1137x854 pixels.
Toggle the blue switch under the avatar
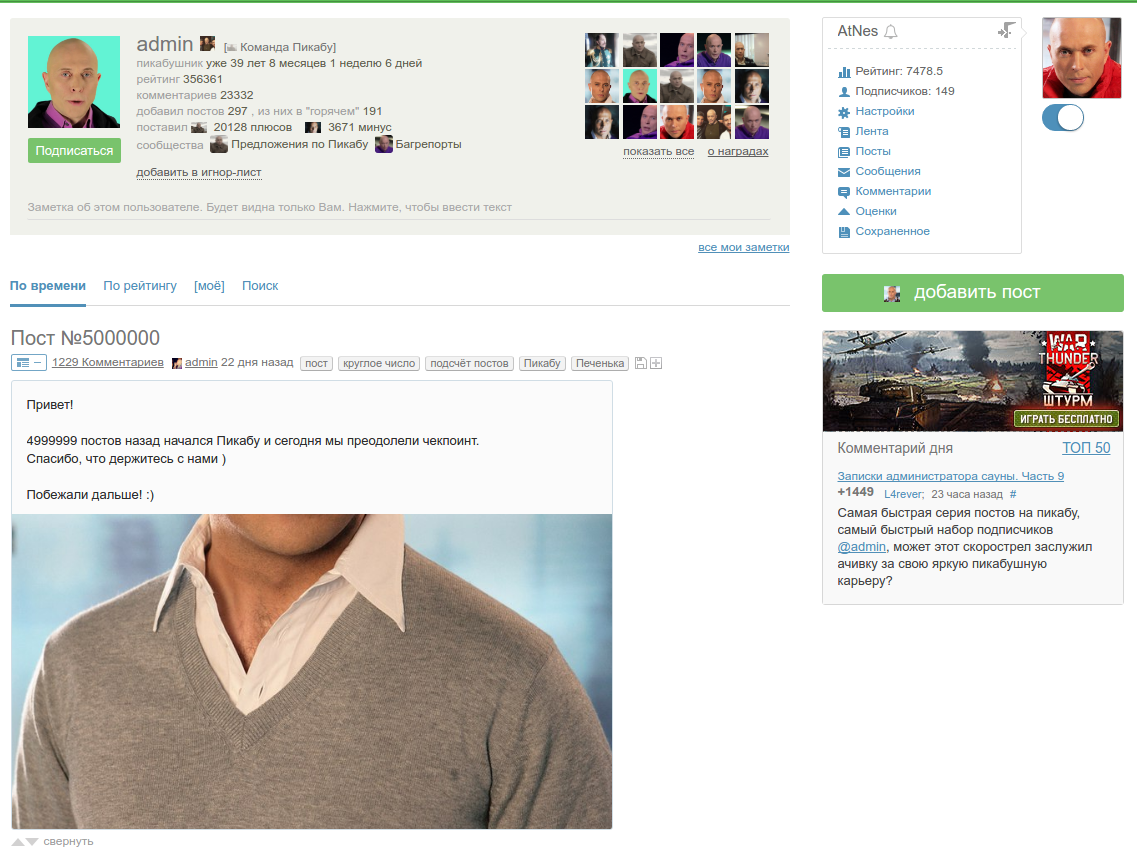[x=1063, y=117]
